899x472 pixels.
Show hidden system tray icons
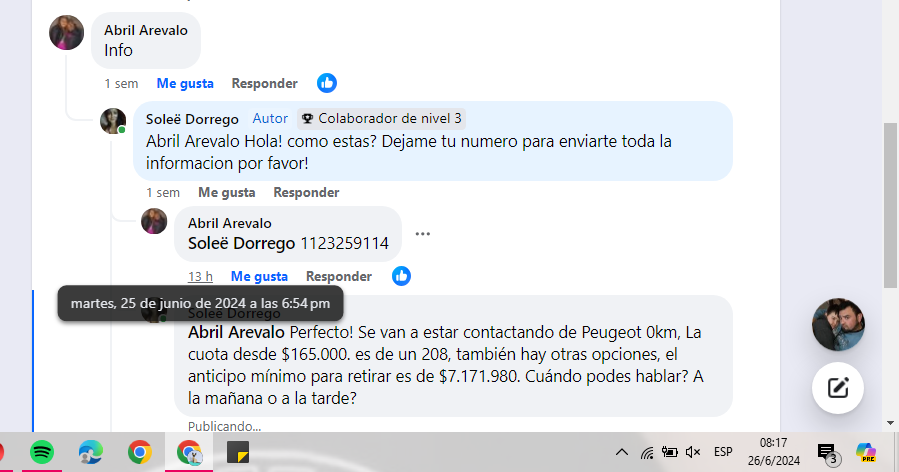click(x=621, y=453)
